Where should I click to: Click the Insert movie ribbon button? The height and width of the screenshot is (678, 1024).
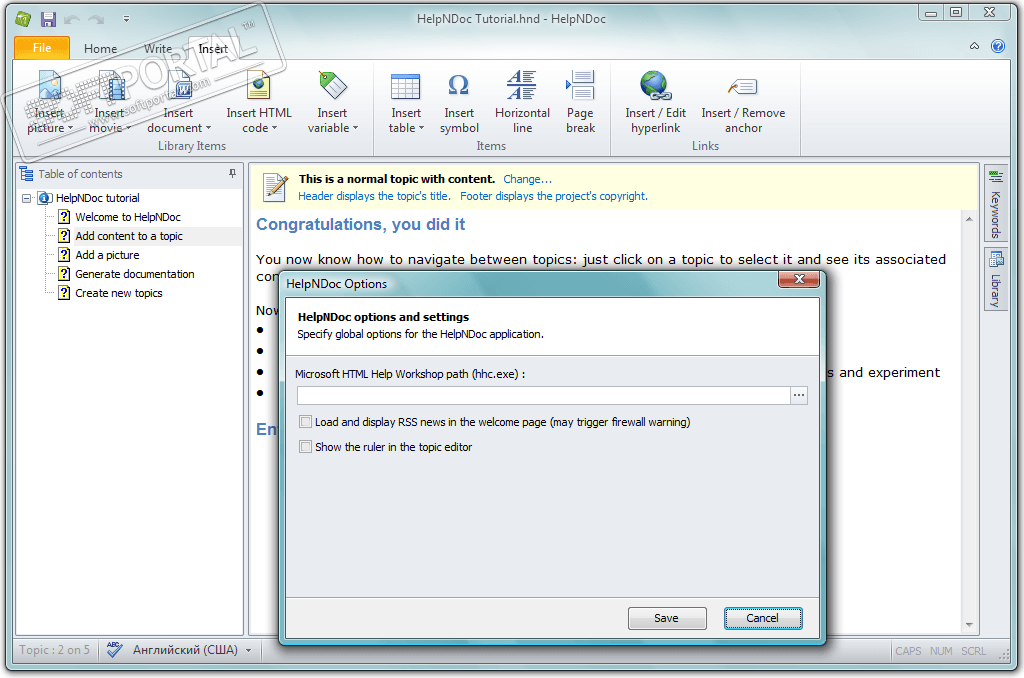110,101
